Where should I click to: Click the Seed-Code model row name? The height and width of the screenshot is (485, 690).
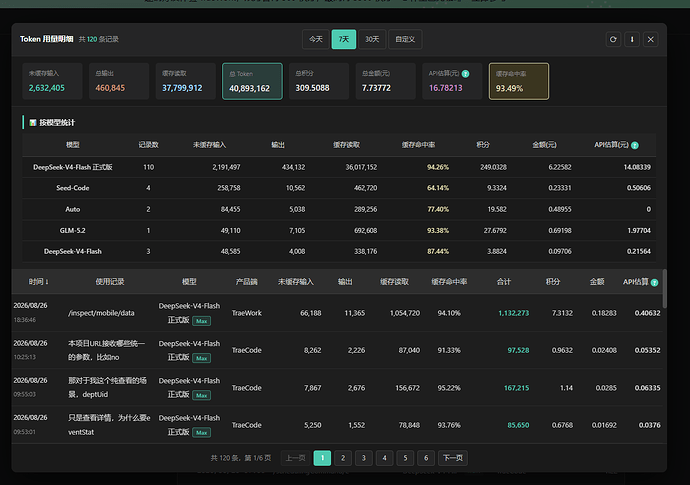pos(73,188)
